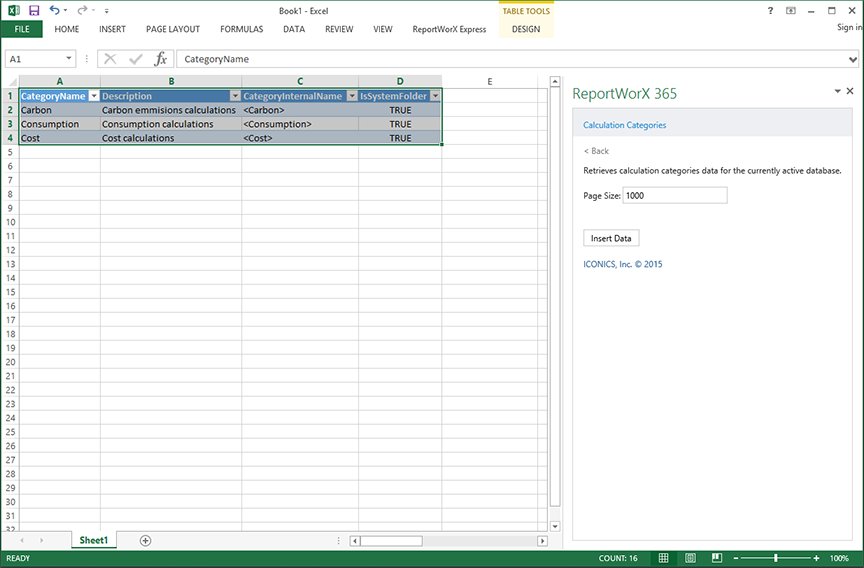Image resolution: width=864 pixels, height=568 pixels.
Task: Click the Insert Function fx icon
Action: point(160,59)
